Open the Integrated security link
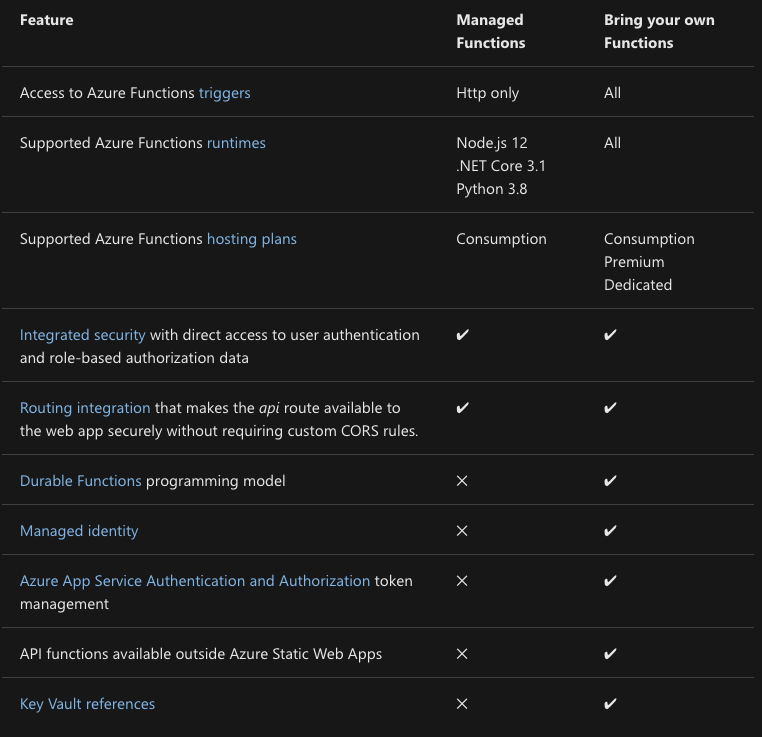Screen dimensions: 762x737 pos(83,335)
